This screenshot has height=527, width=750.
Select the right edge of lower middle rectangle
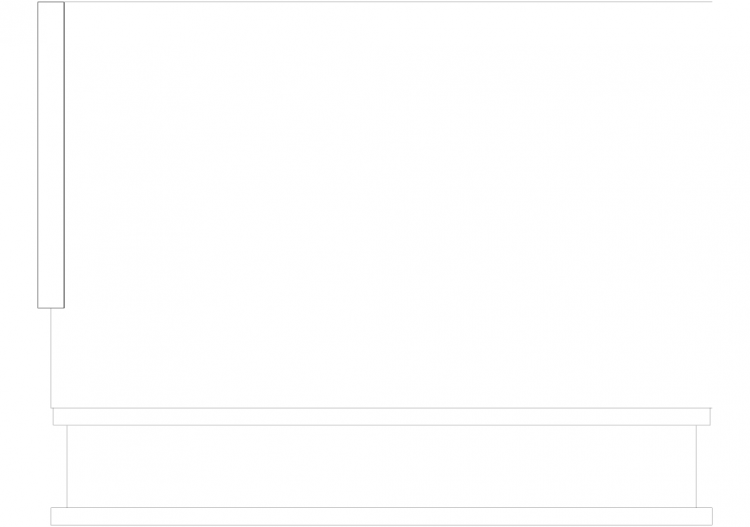coord(696,466)
